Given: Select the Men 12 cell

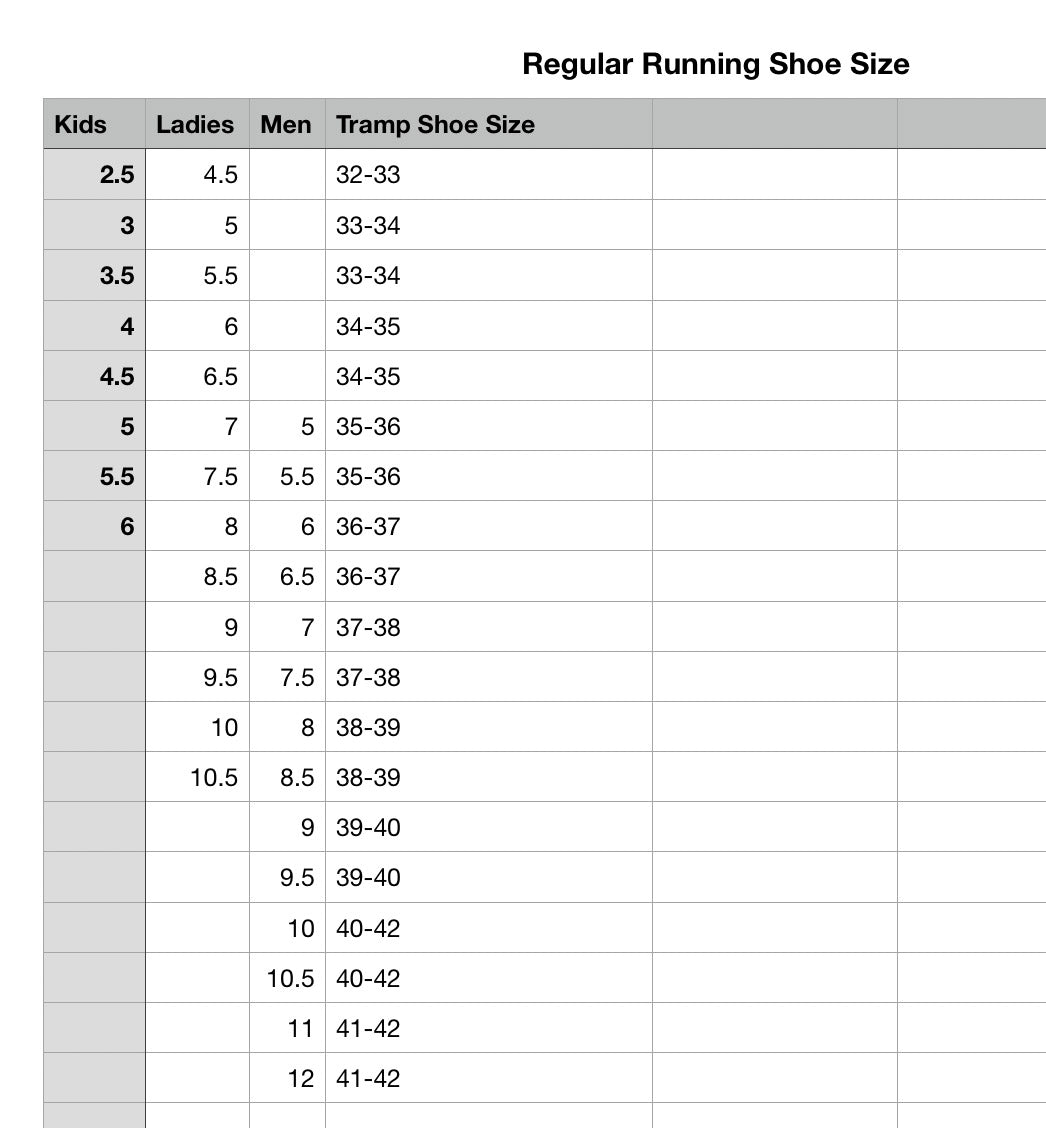Looking at the screenshot, I should (x=287, y=1078).
